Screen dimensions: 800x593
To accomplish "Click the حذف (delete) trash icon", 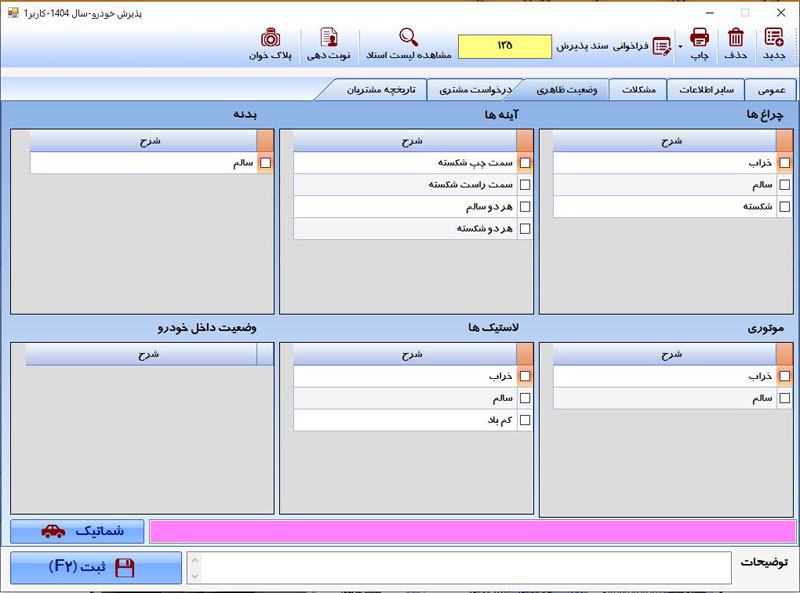I will pos(735,38).
